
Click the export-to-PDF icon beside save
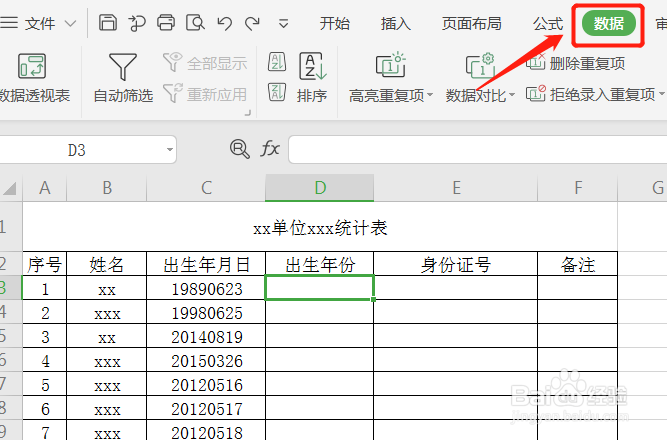pyautogui.click(x=137, y=23)
